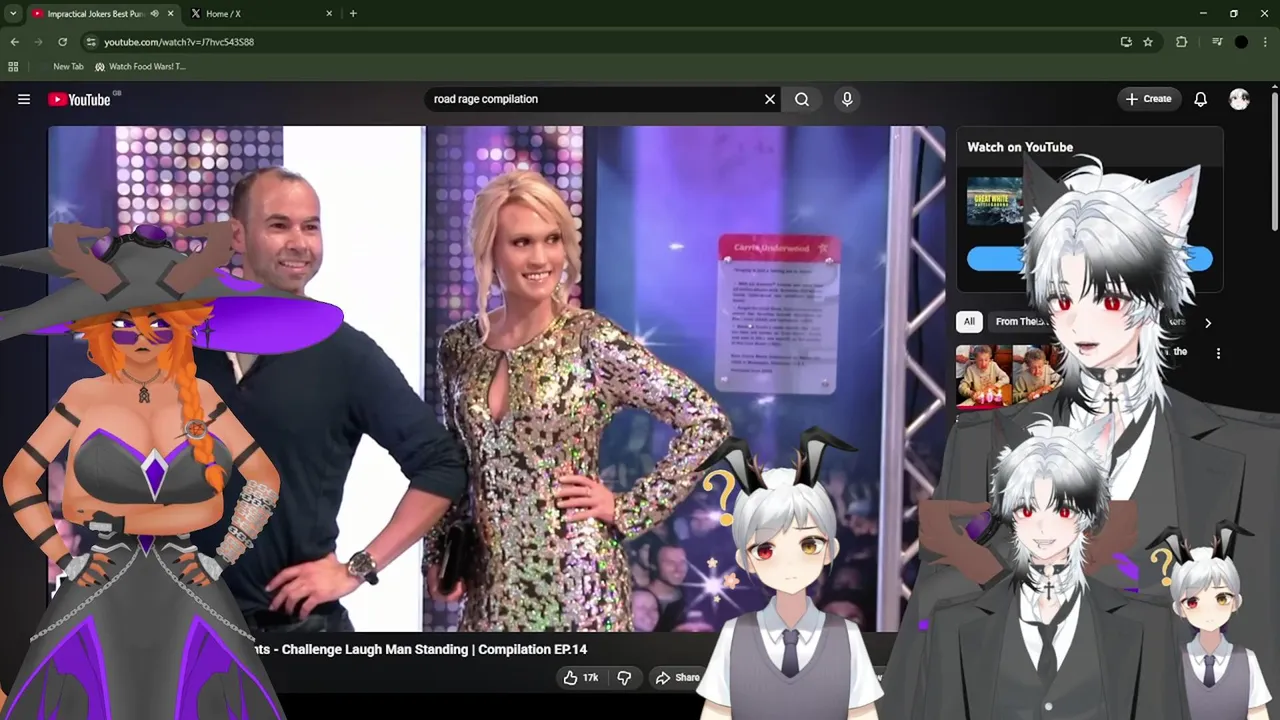Open the browser extensions puzzle icon
1280x720 pixels.
pos(1182,42)
